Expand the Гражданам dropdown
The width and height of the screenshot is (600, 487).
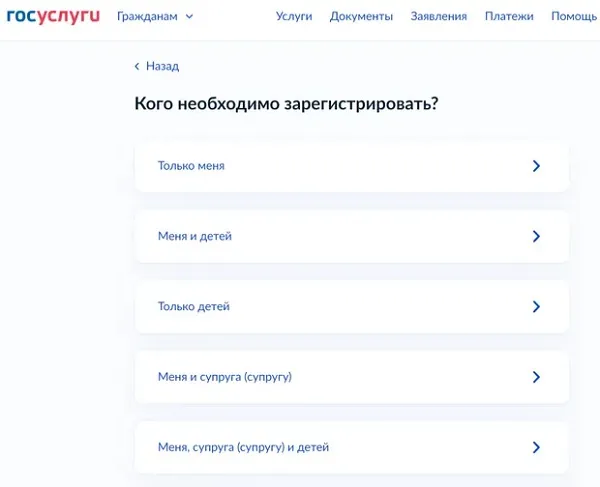pos(155,16)
